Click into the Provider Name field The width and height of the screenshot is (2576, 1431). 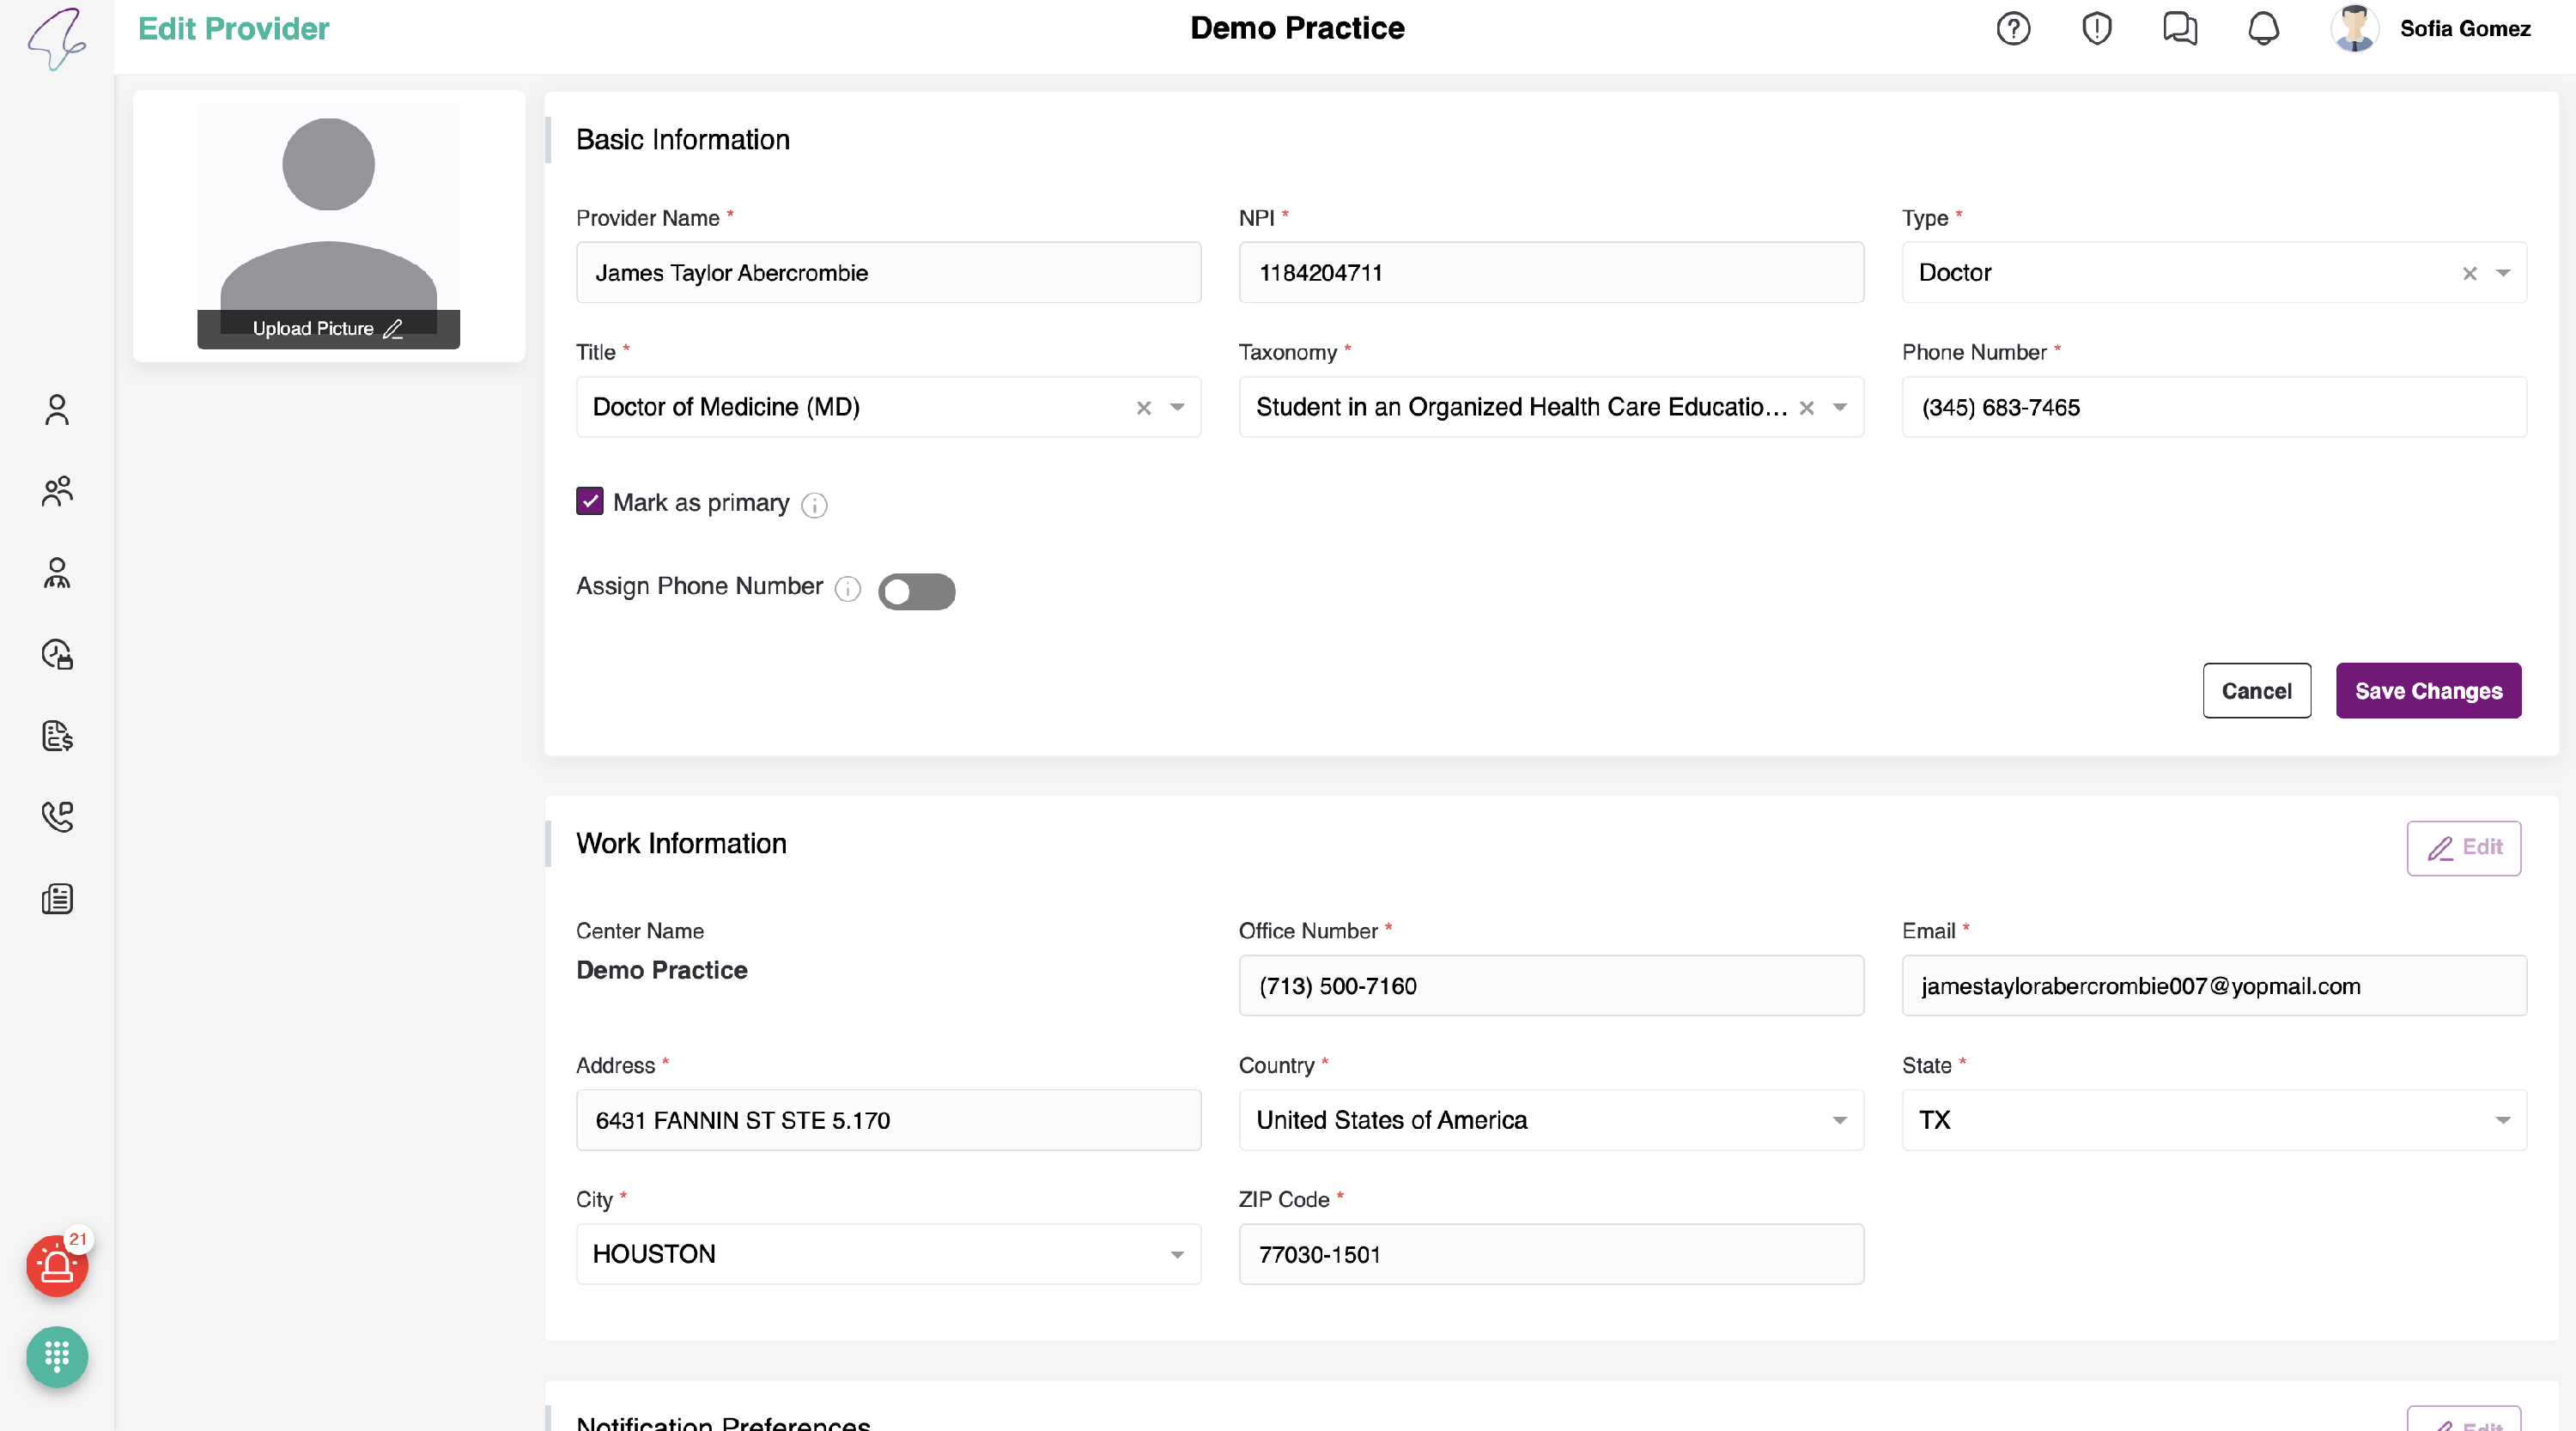pos(887,273)
